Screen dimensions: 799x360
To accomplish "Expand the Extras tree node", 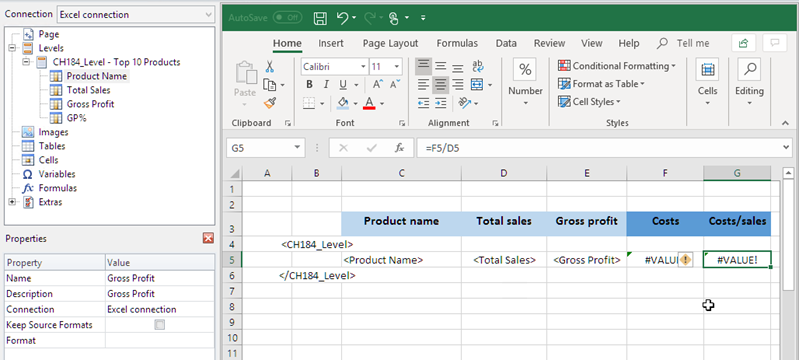I will tap(12, 202).
